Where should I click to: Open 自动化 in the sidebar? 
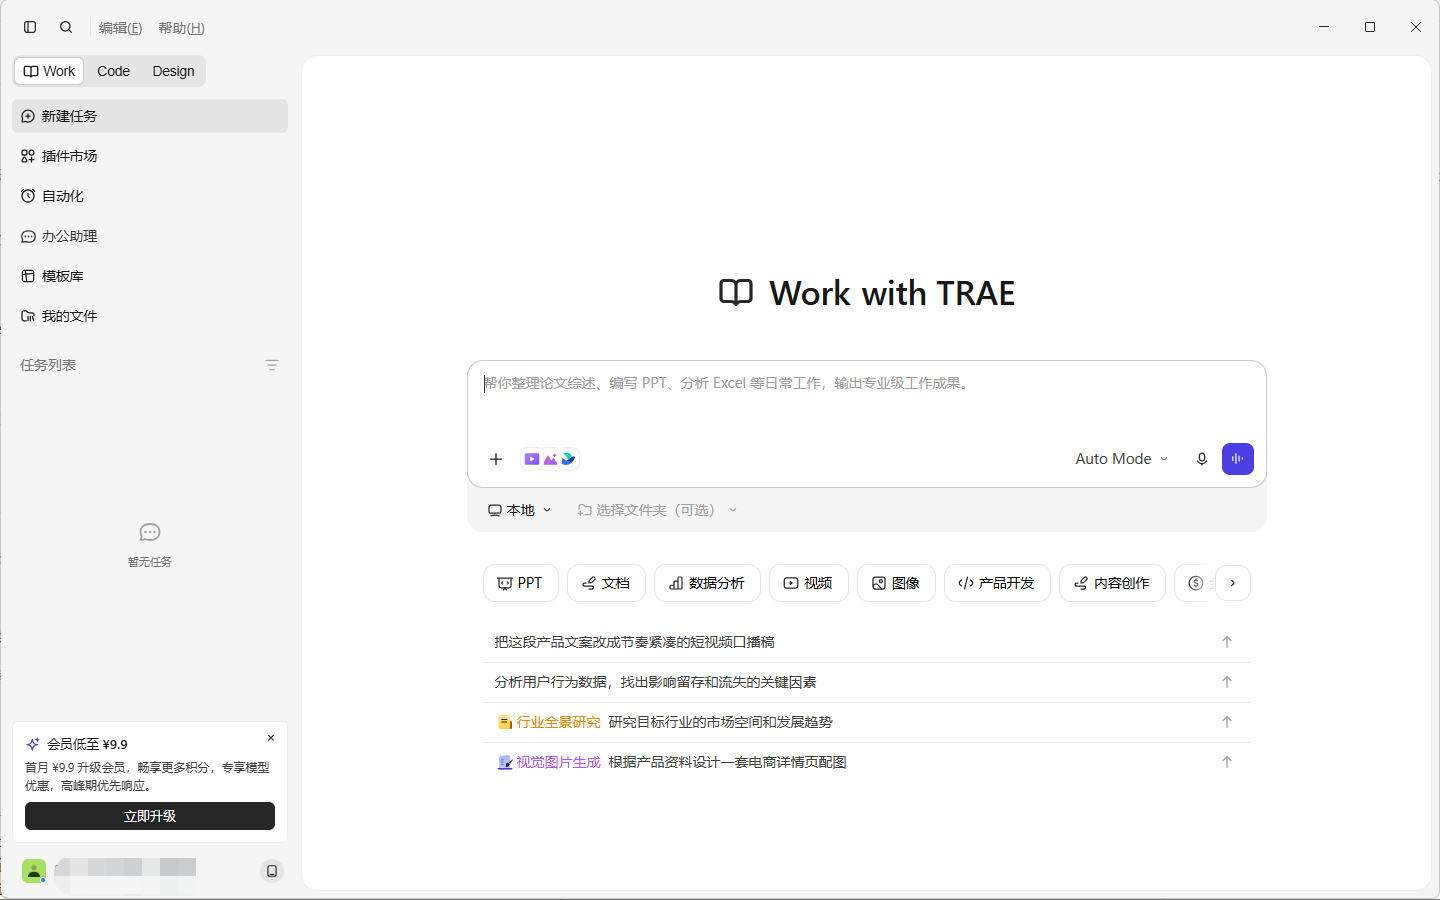click(x=150, y=196)
